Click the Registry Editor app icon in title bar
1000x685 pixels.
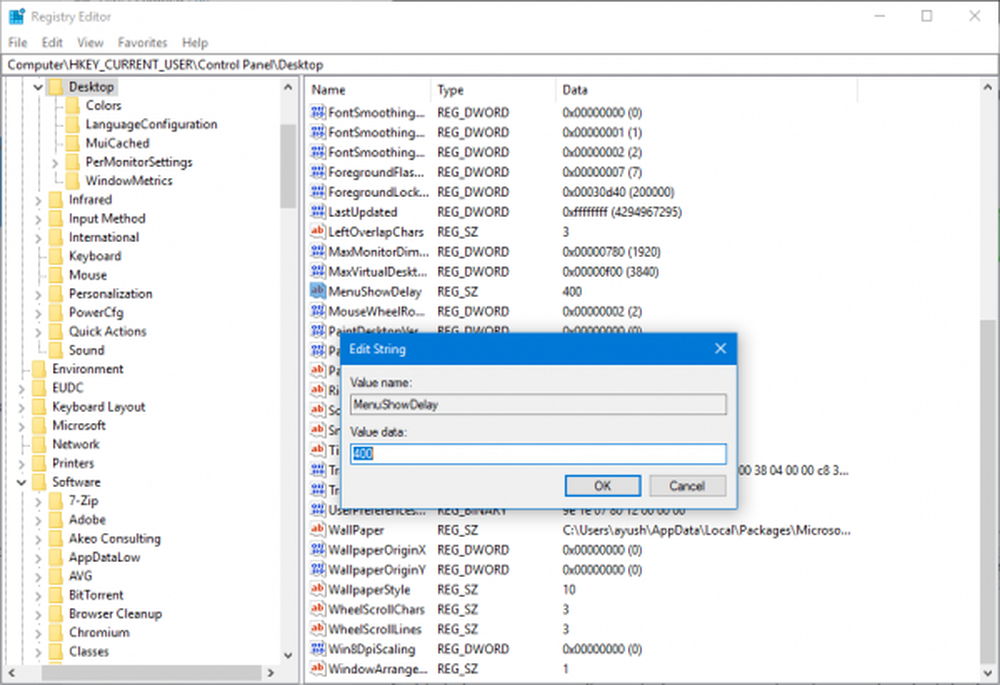coord(17,17)
